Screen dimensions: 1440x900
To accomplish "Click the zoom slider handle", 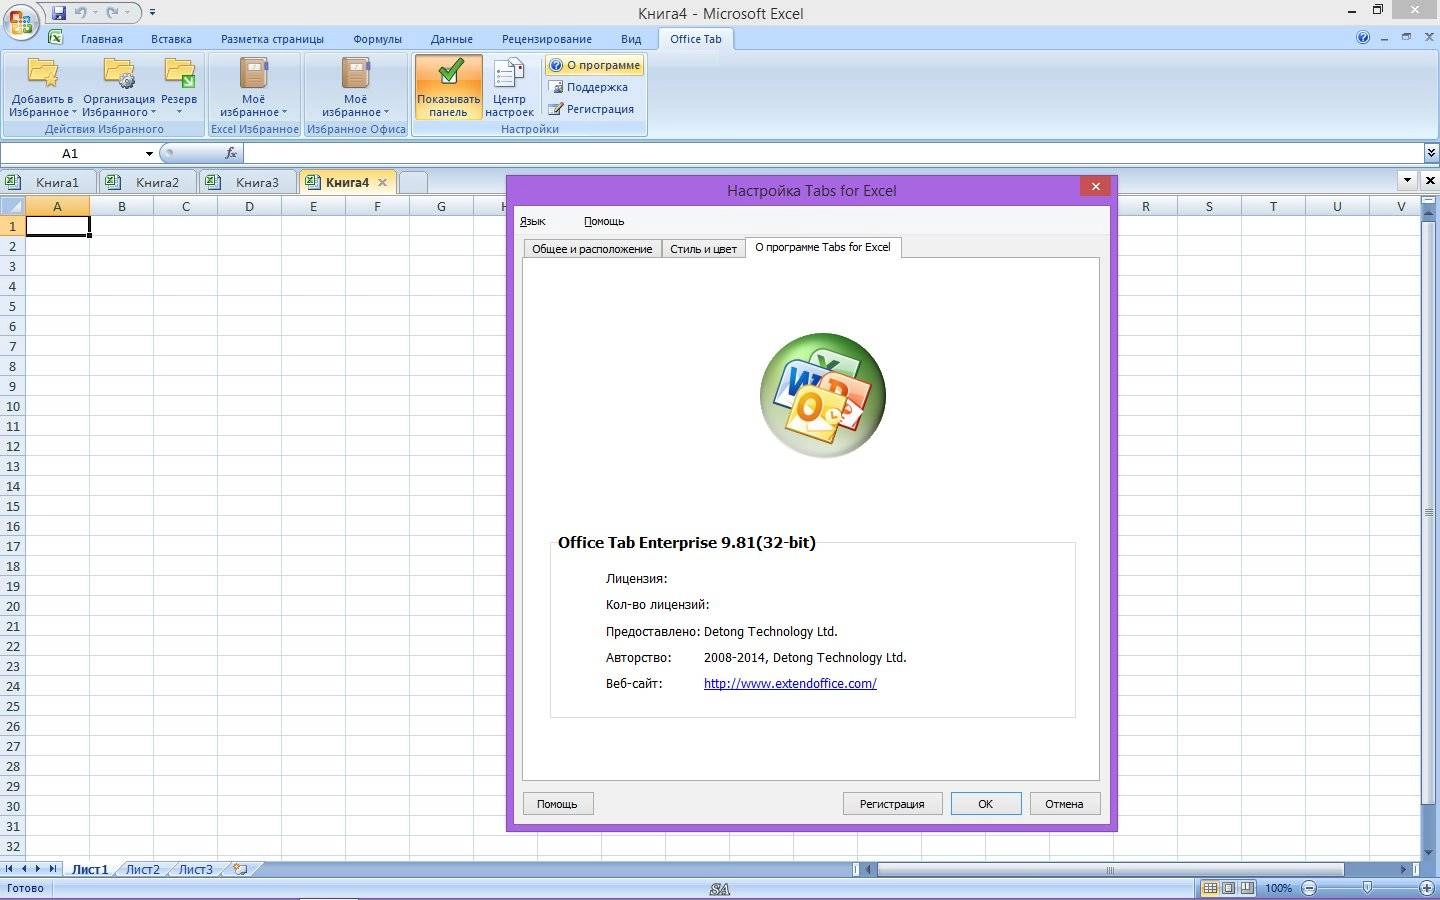I will [1367, 888].
